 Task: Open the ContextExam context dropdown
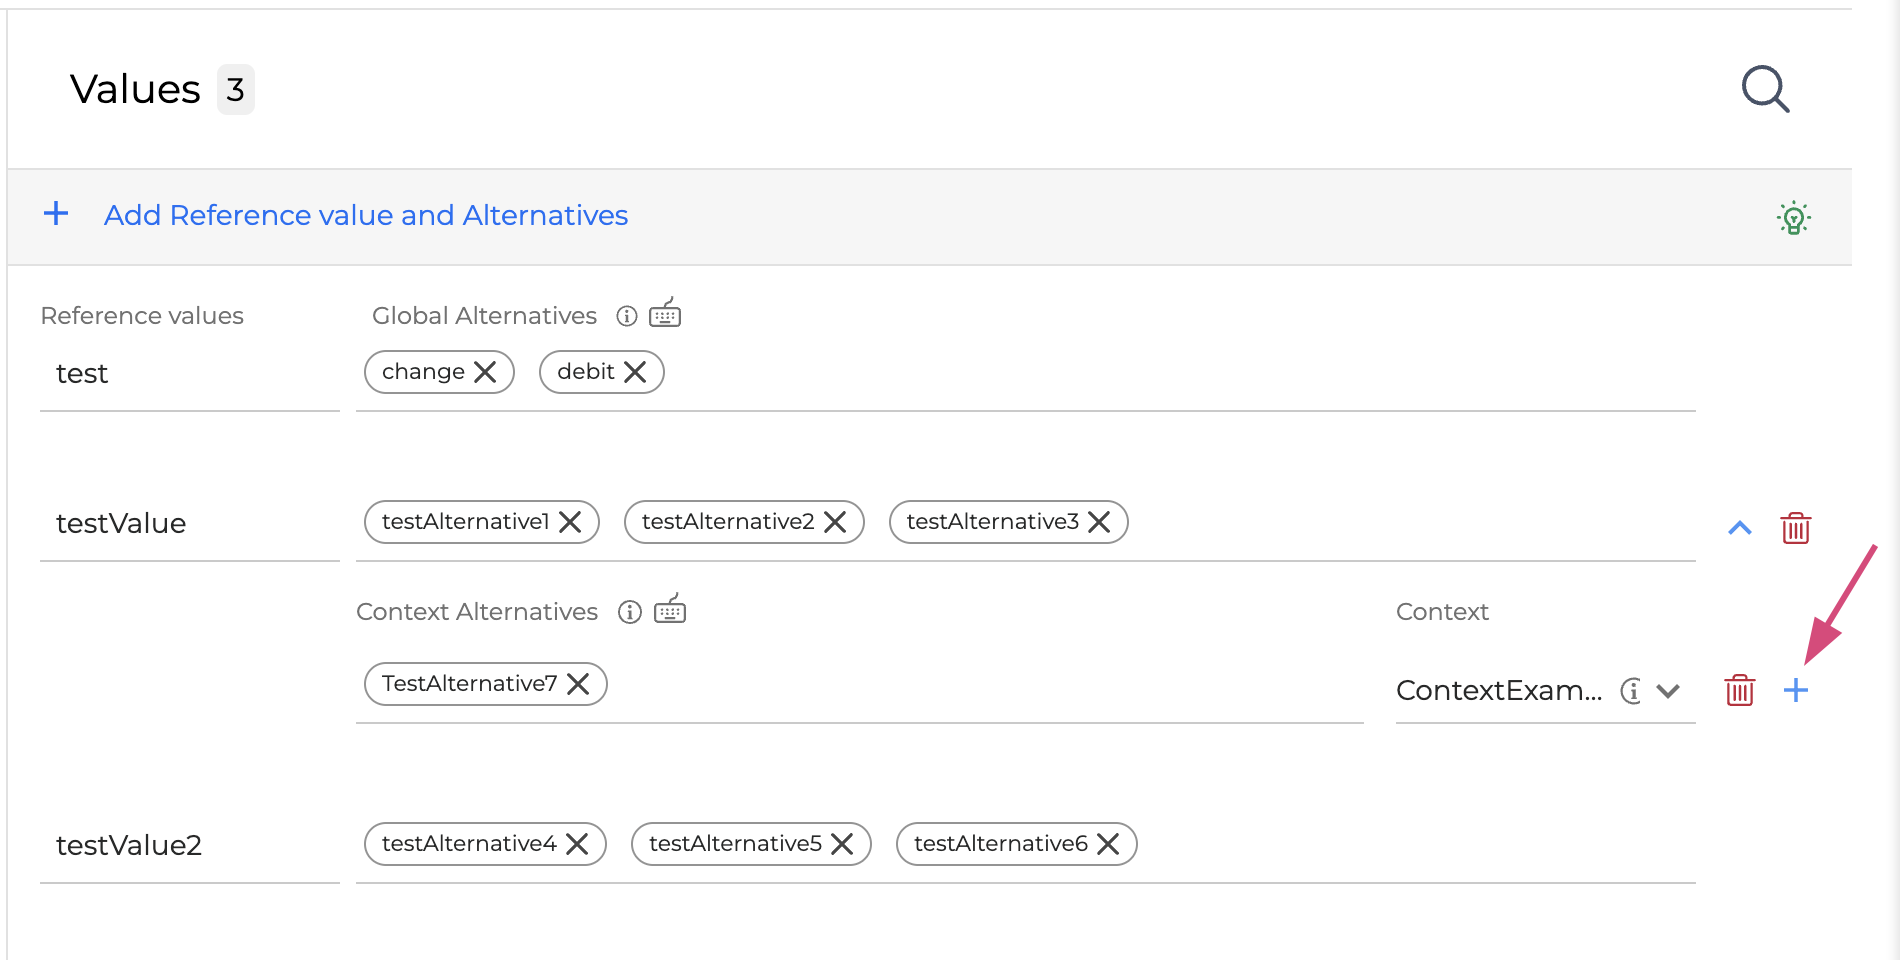coord(1668,691)
